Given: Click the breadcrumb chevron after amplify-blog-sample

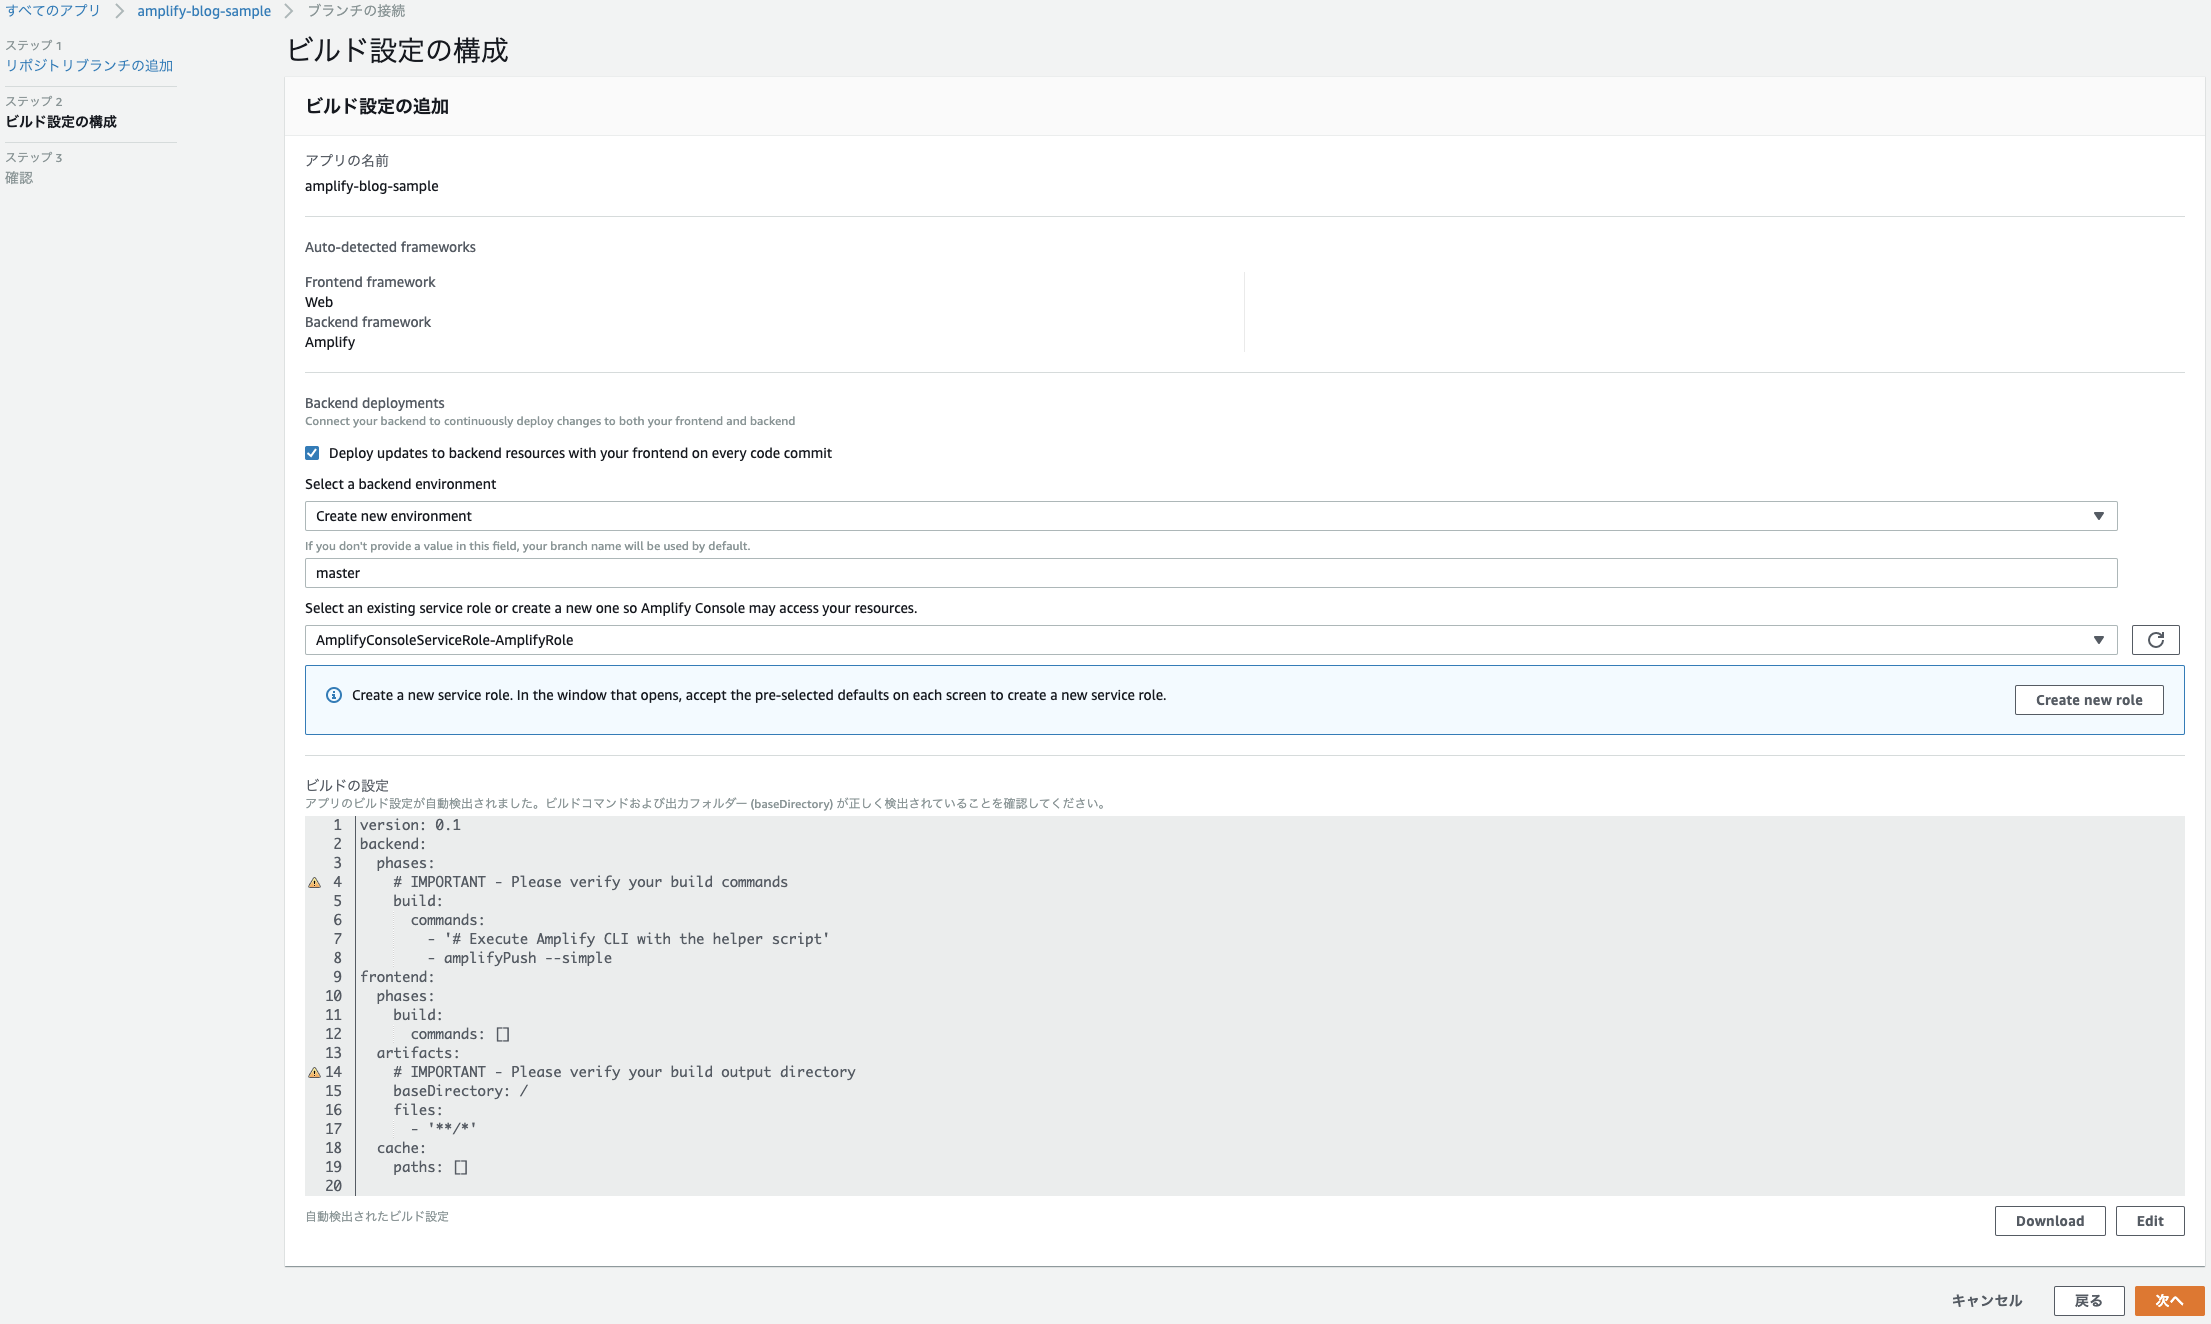Looking at the screenshot, I should (289, 11).
